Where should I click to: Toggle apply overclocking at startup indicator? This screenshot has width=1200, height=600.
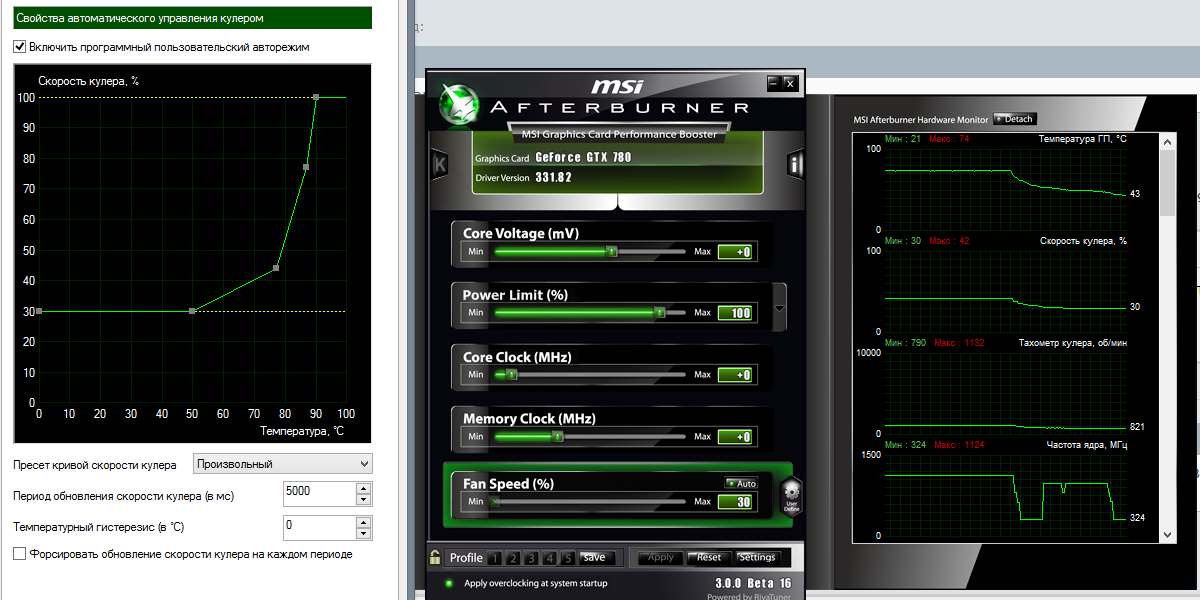[x=448, y=583]
